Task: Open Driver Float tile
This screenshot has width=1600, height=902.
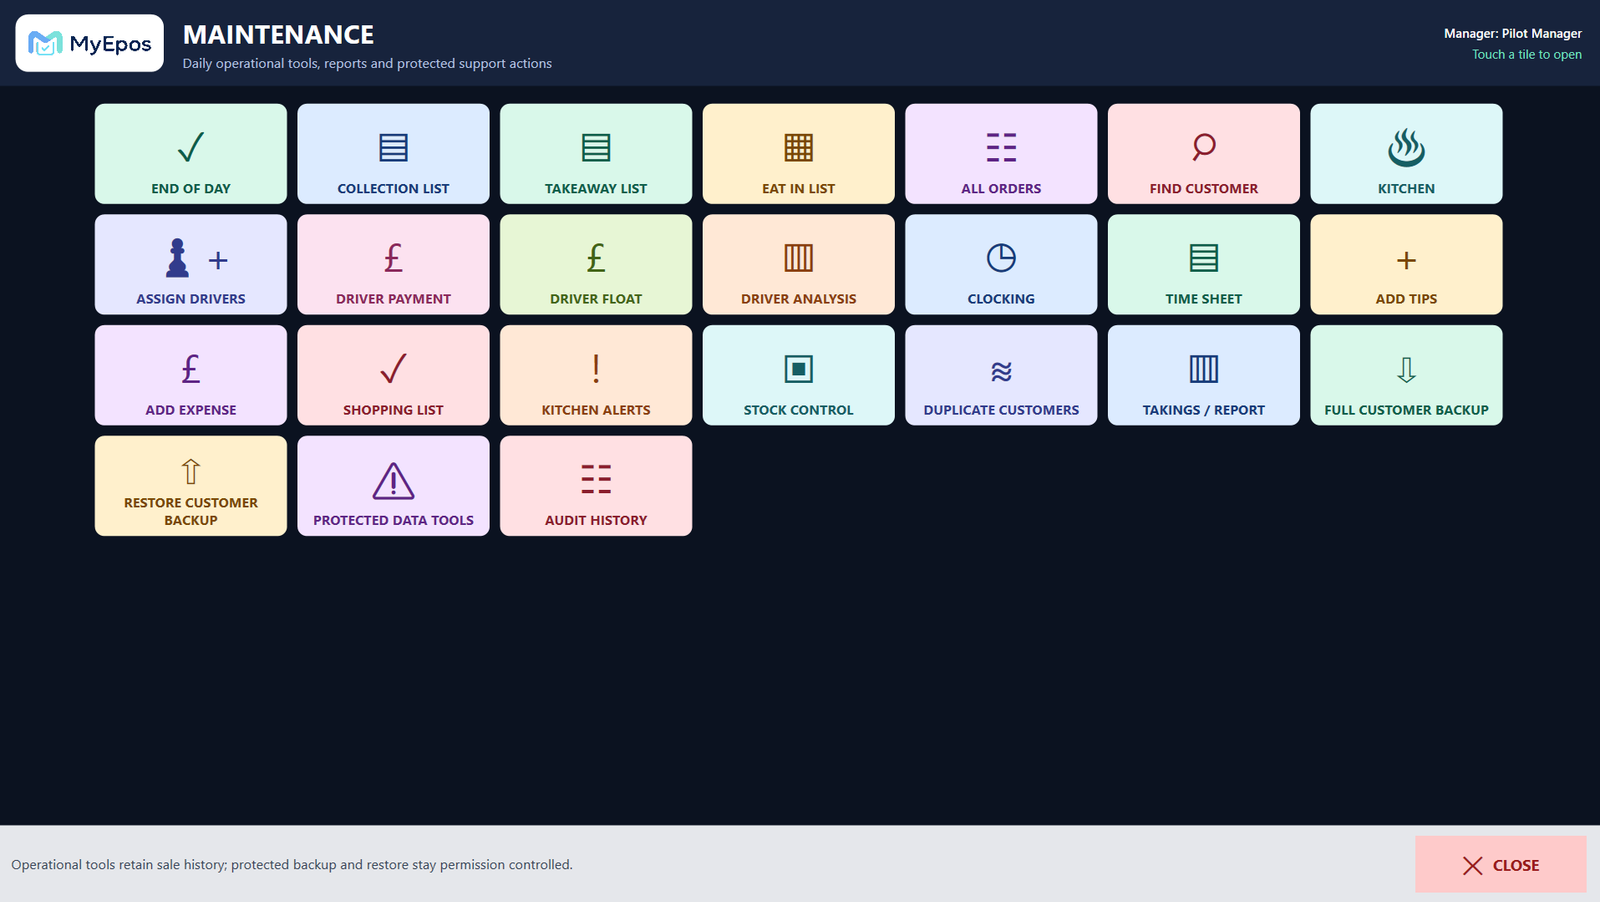Action: 596,265
